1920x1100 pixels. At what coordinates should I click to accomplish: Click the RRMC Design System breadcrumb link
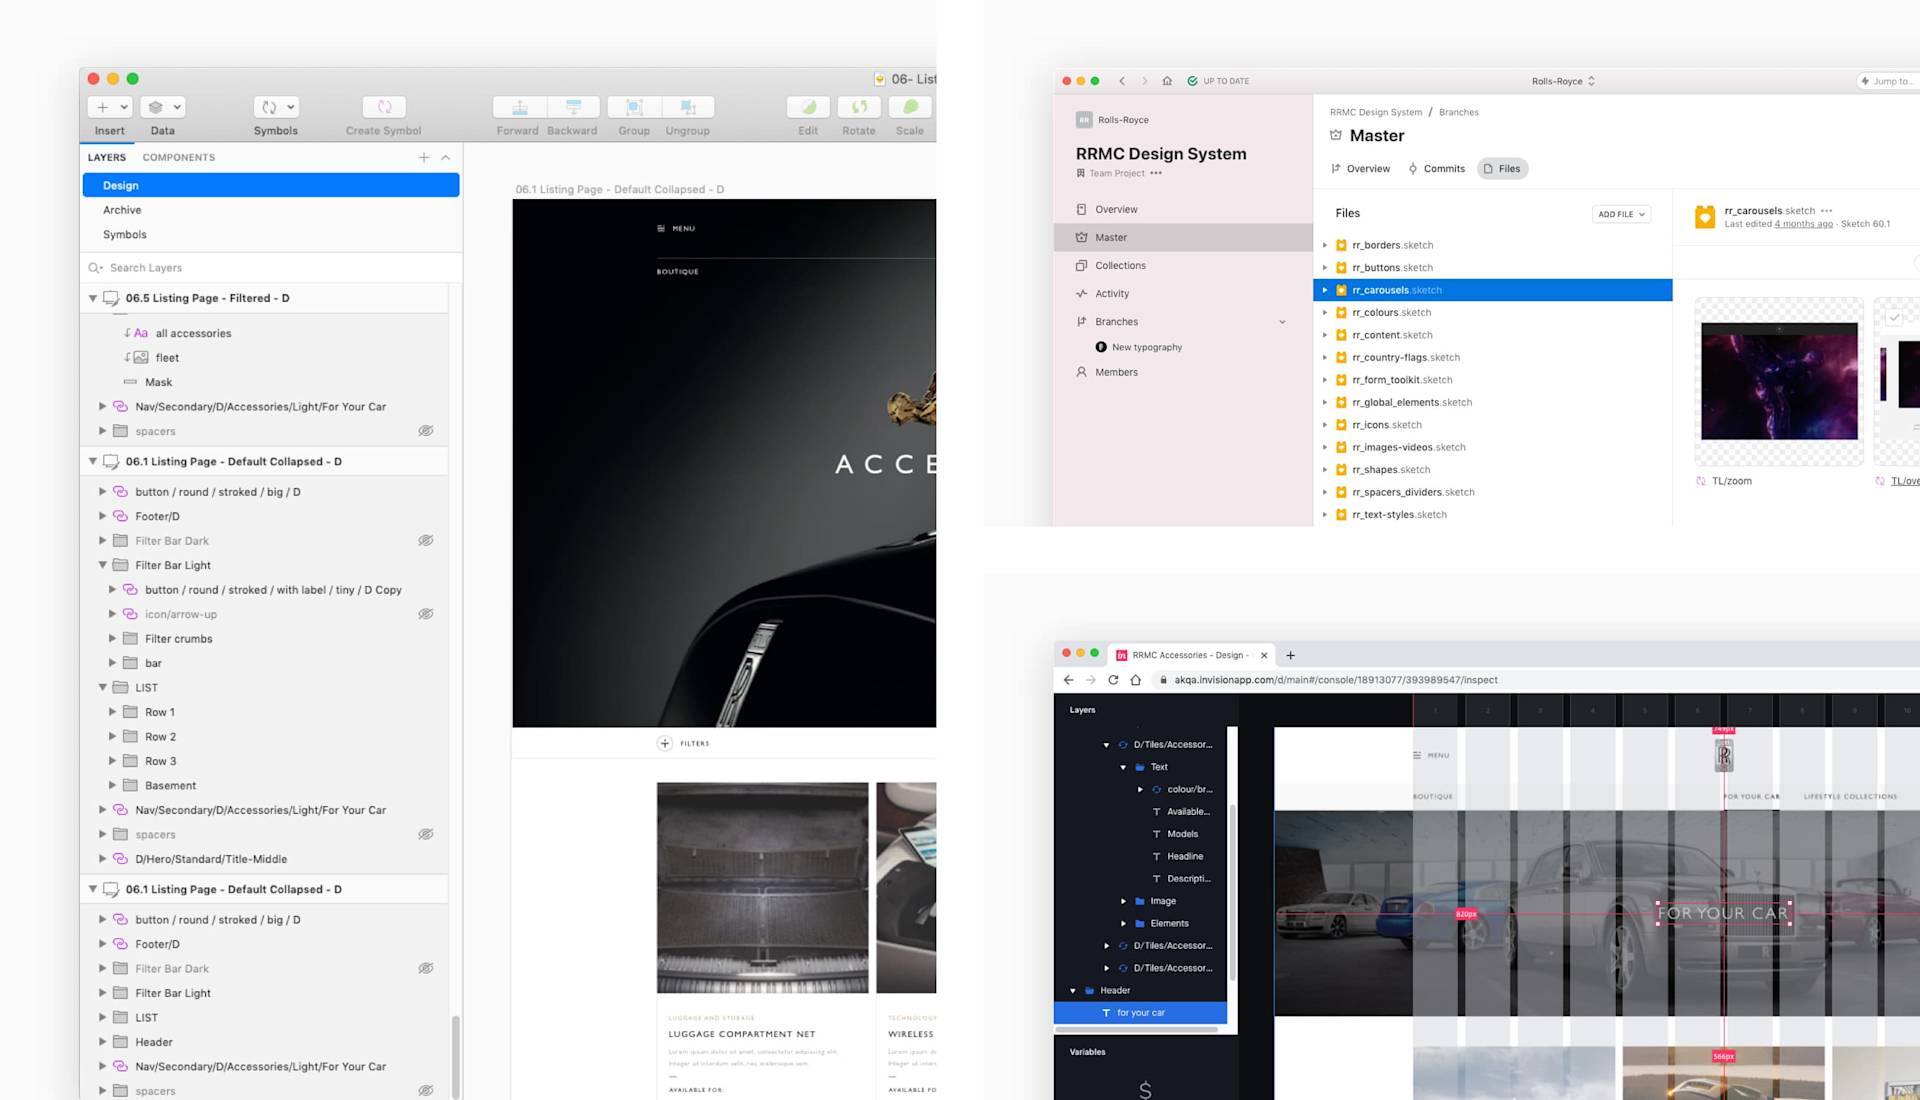click(1375, 112)
